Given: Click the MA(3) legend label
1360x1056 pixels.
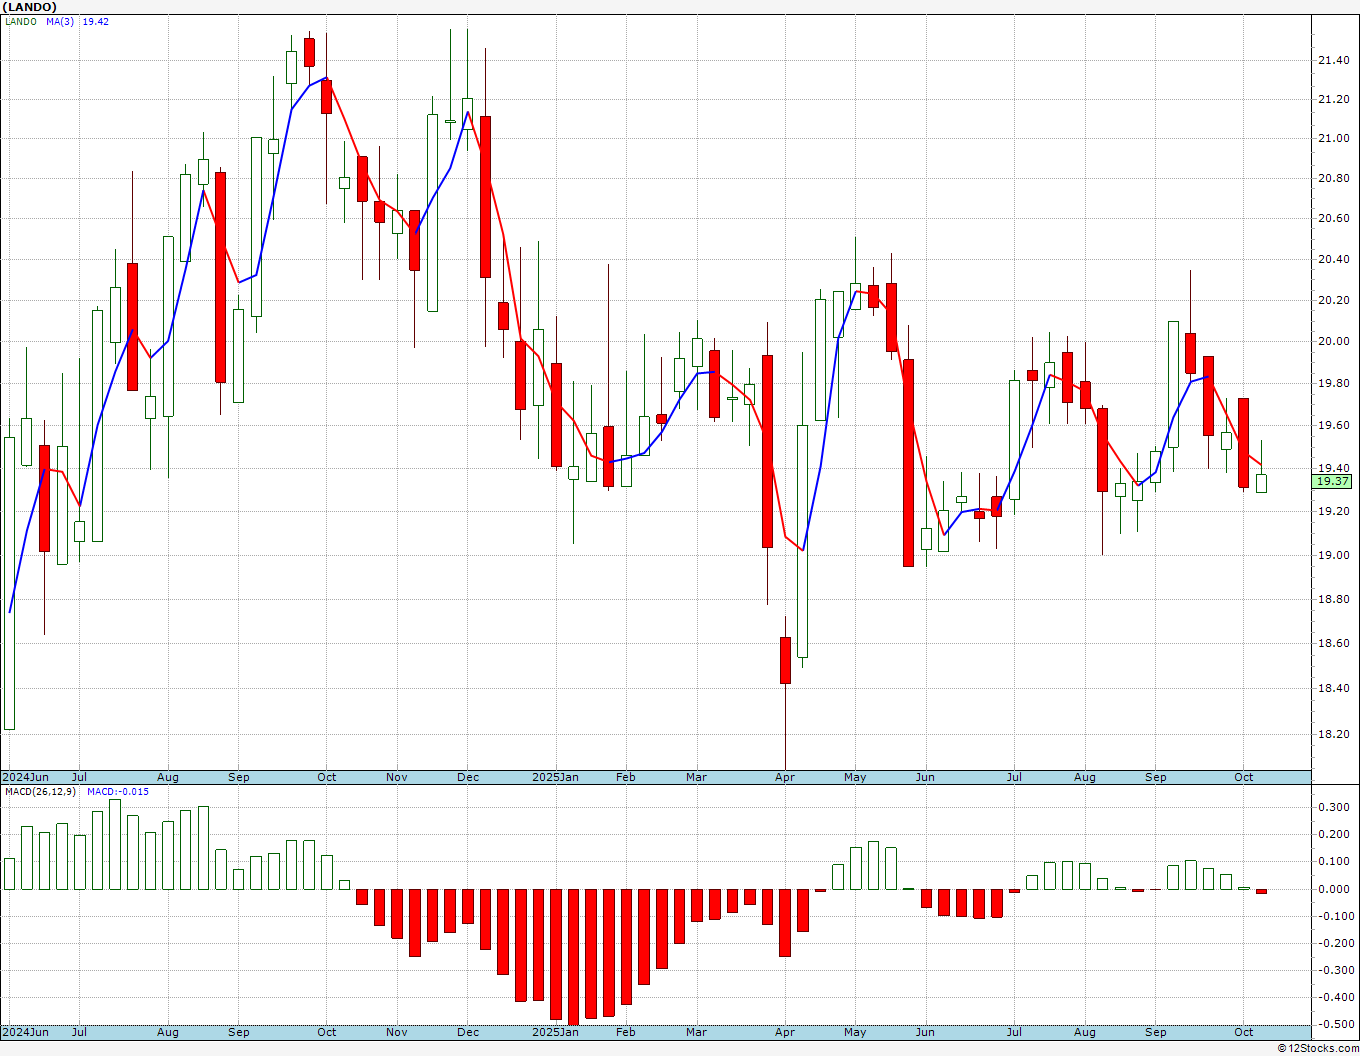Looking at the screenshot, I should [61, 21].
